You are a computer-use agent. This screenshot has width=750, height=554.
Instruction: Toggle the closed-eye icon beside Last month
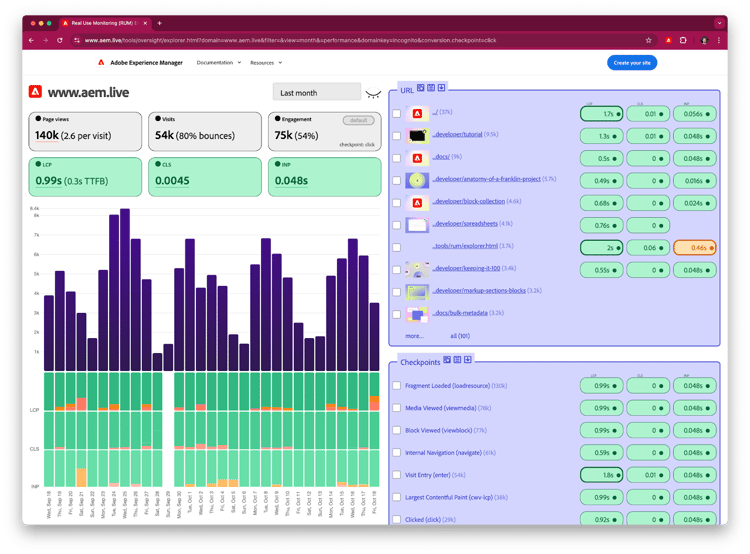pos(373,93)
